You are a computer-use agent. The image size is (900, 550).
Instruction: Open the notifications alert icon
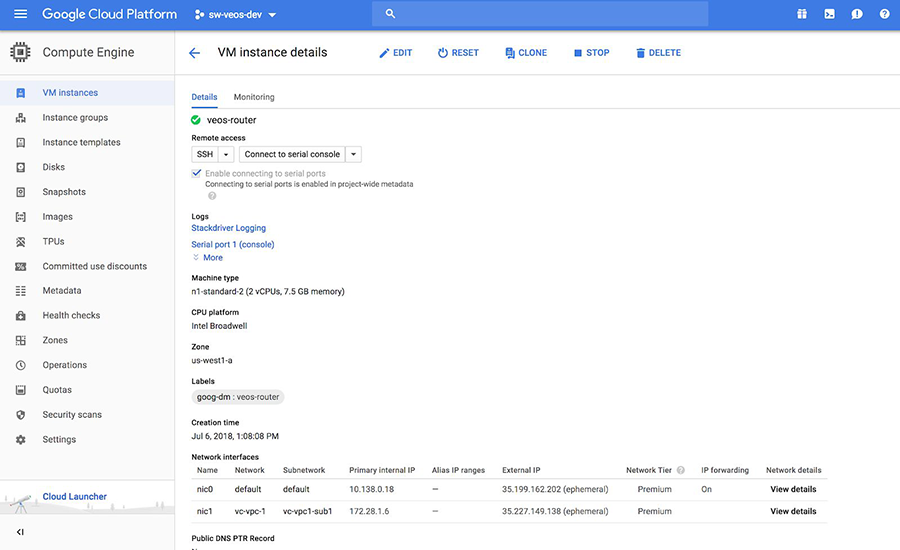857,14
